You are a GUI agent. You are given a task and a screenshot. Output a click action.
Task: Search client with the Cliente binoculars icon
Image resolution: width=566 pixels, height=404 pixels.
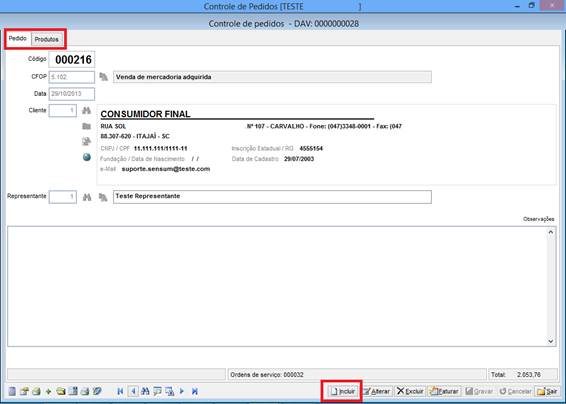click(86, 110)
